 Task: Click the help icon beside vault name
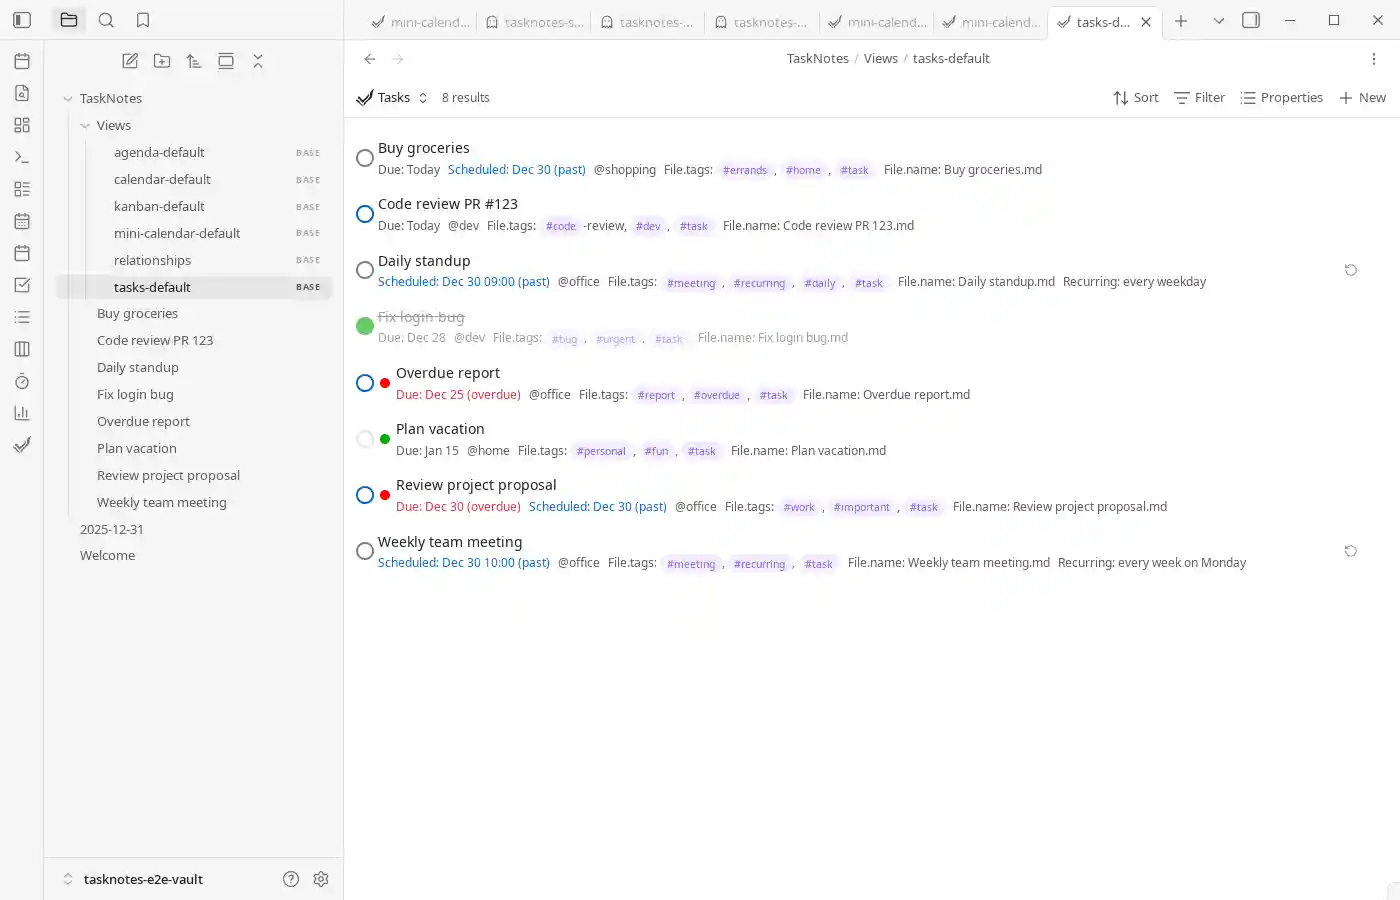pos(291,879)
